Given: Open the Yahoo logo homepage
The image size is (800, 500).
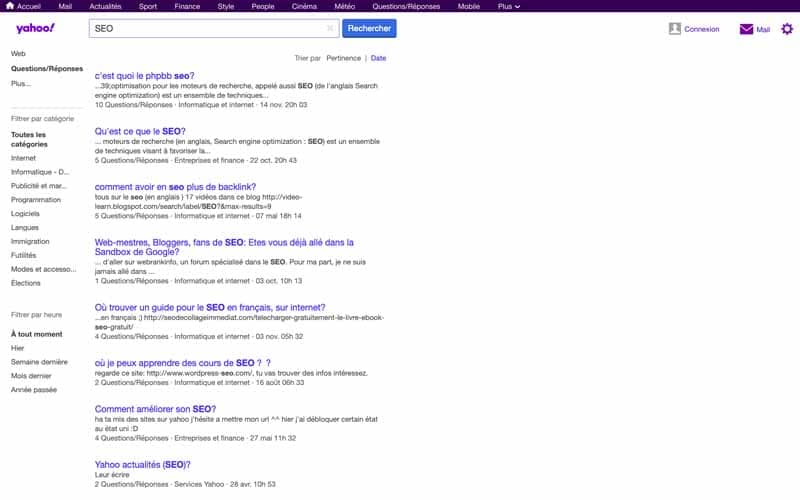Looking at the screenshot, I should pyautogui.click(x=35, y=28).
